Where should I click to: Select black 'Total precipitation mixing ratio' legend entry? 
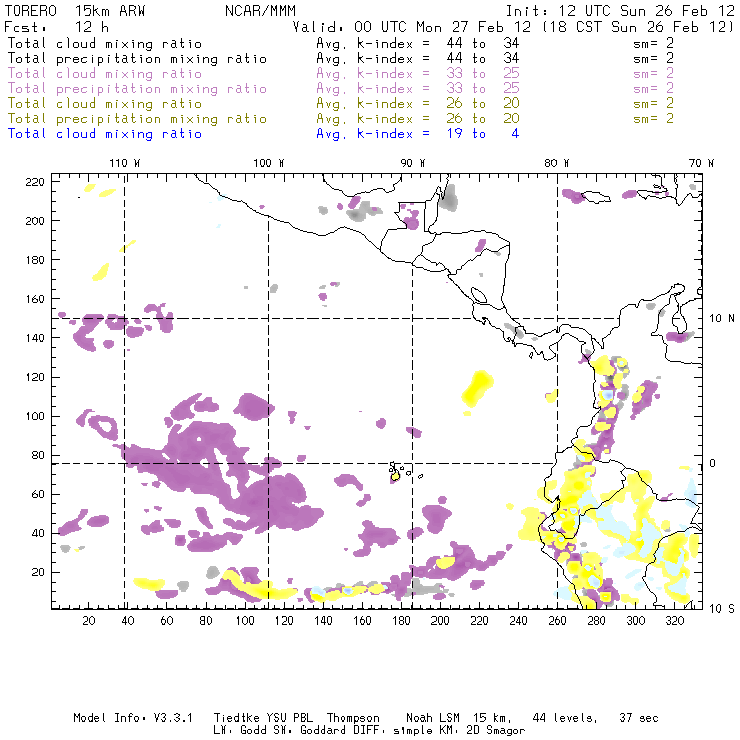[x=137, y=59]
